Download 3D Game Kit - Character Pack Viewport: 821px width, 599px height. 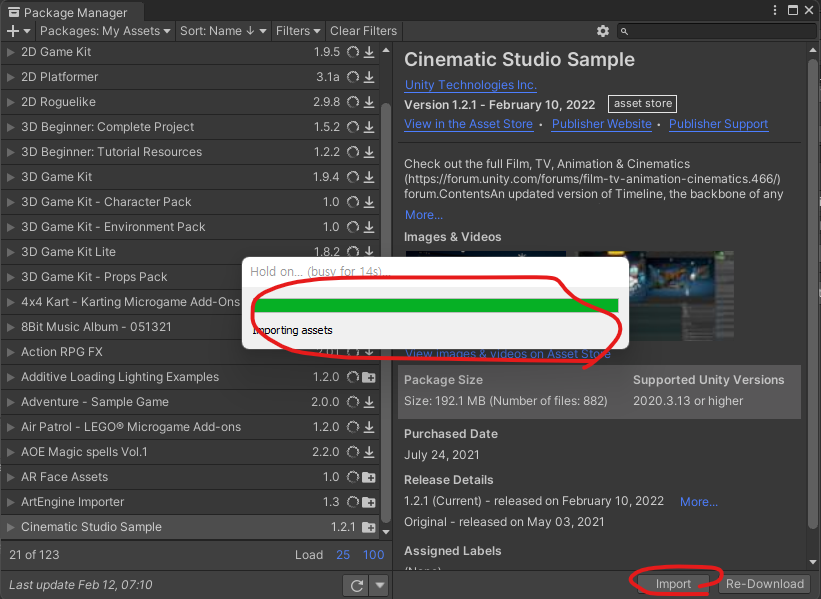tap(369, 202)
